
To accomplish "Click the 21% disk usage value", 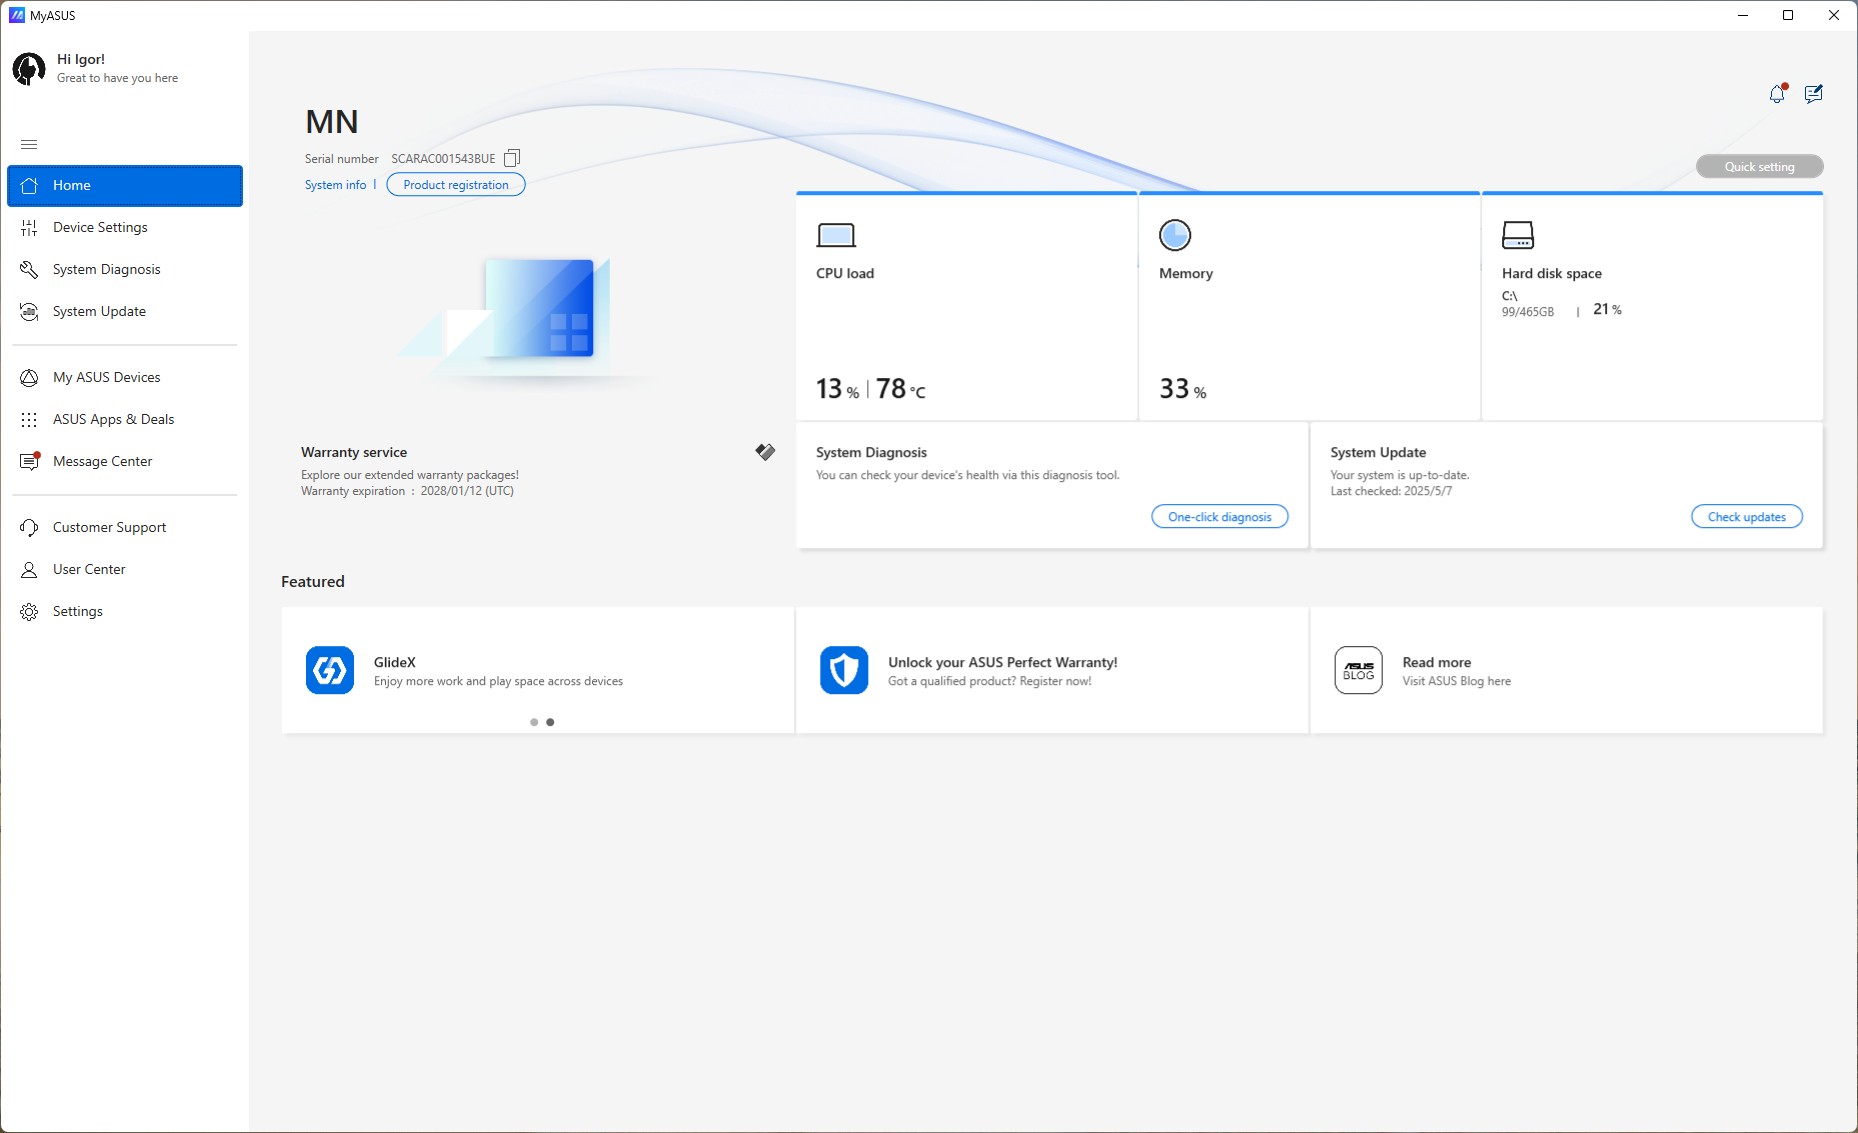I will coord(1607,310).
